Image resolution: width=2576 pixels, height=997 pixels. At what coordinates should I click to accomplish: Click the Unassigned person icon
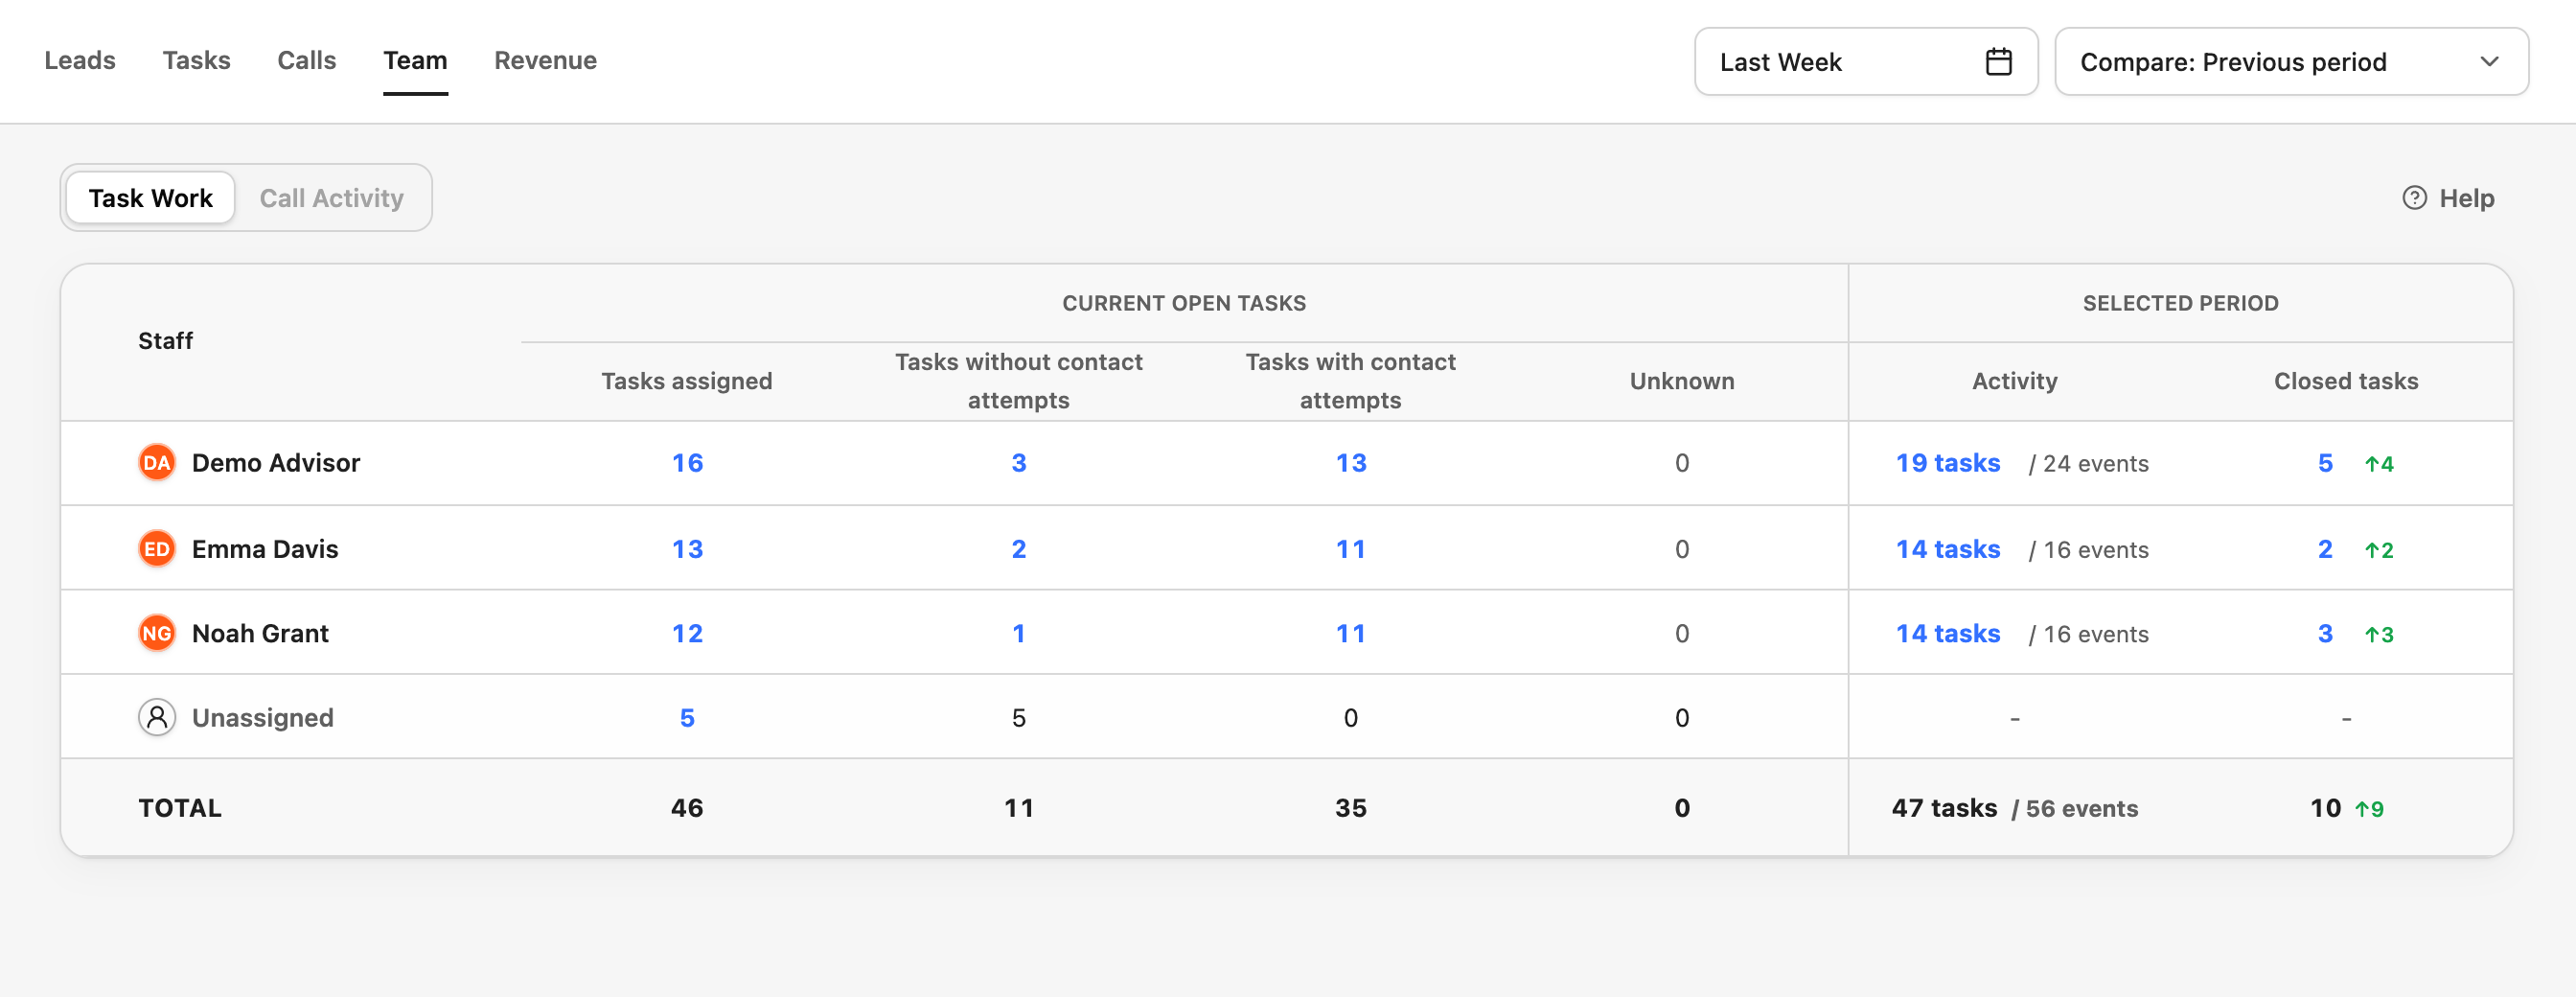coord(157,717)
